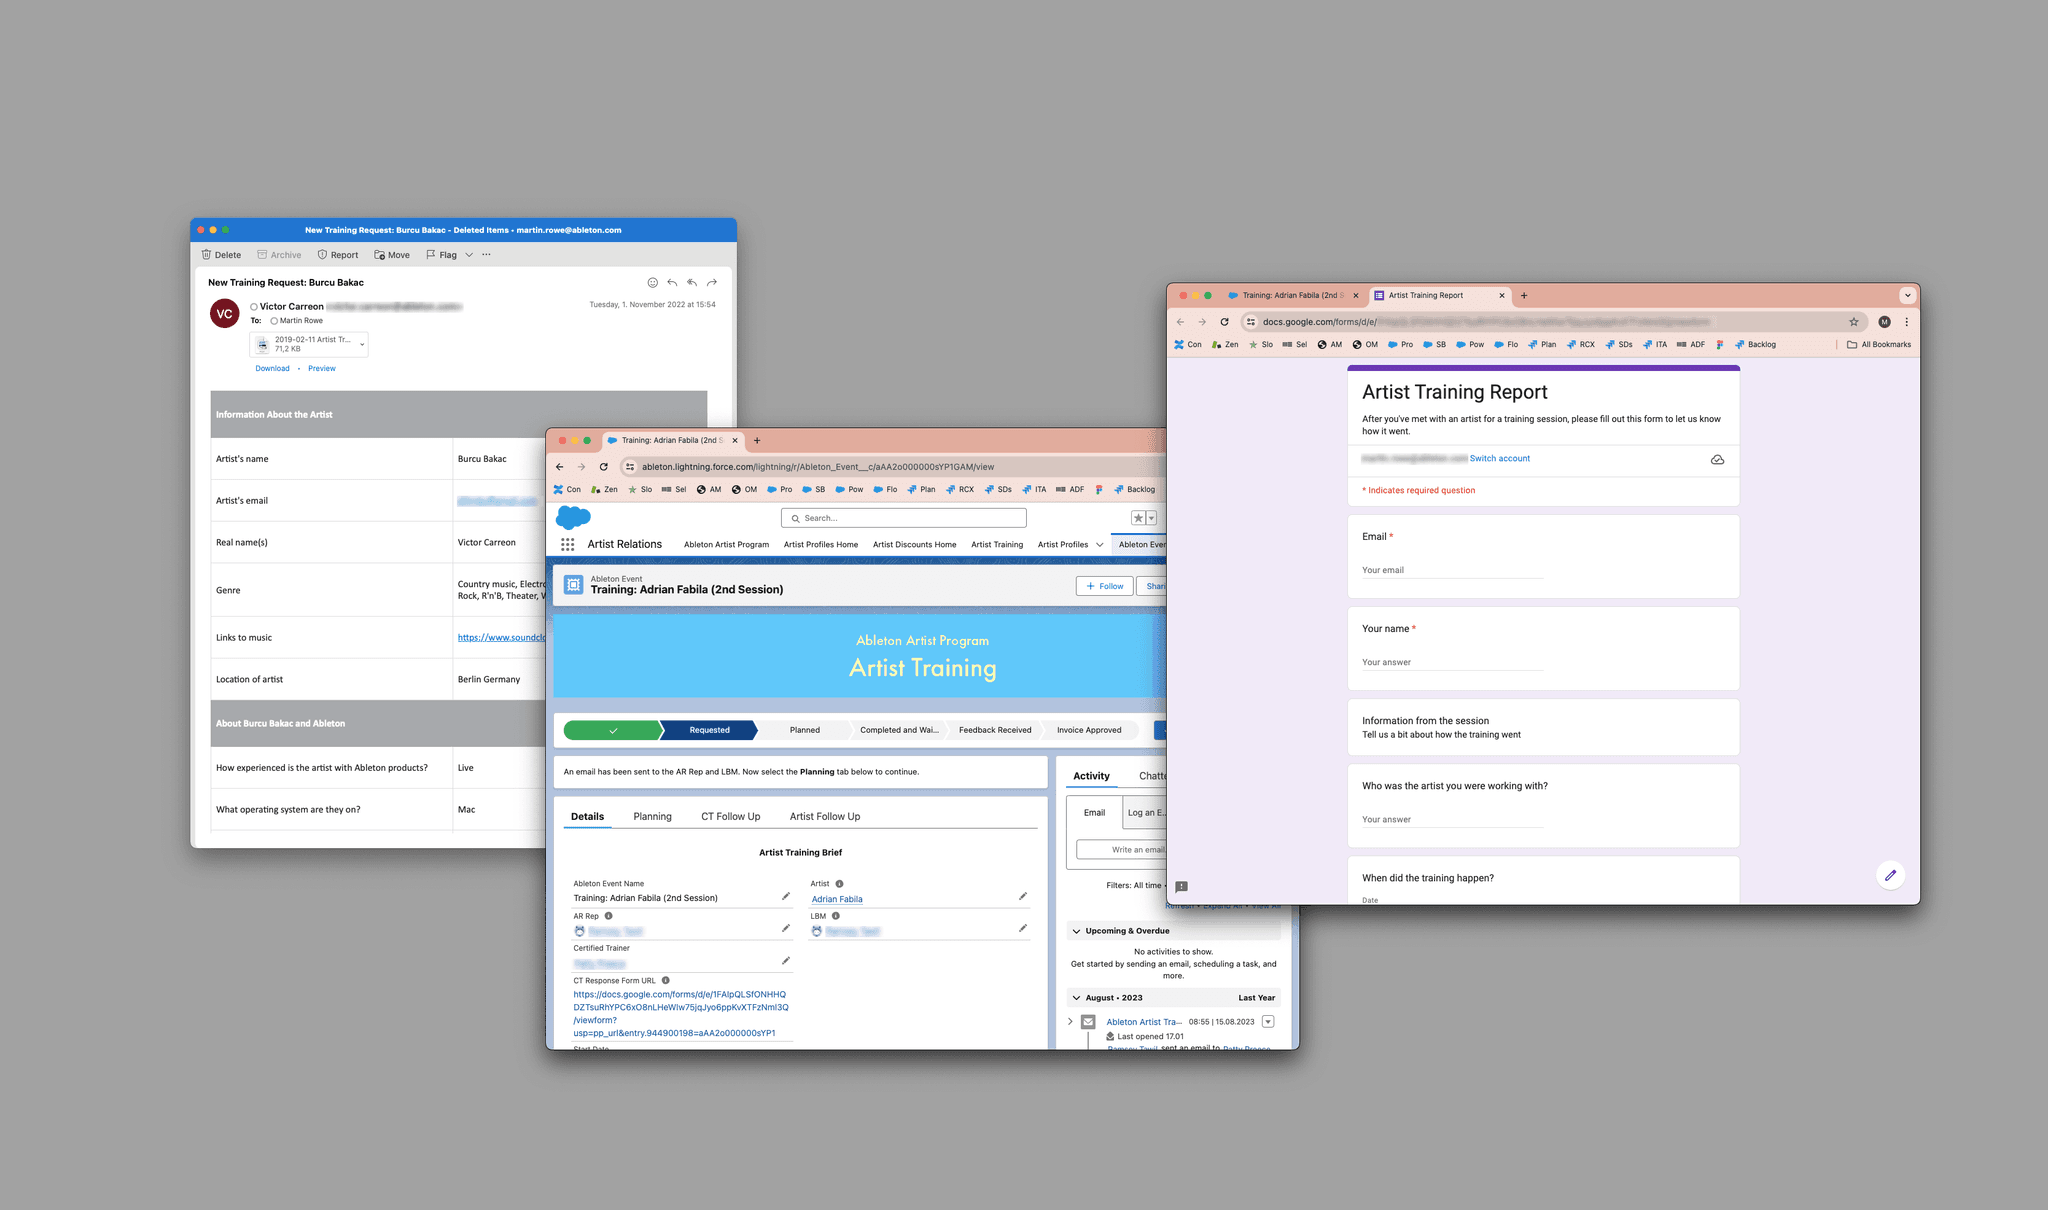This screenshot has width=2048, height=1210.
Task: Move the email to another folder
Action: 392,255
